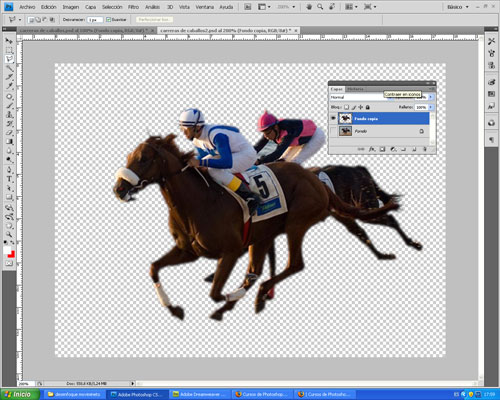Open the opacity slider arrow
Screen dimensions: 500x400
click(431, 97)
